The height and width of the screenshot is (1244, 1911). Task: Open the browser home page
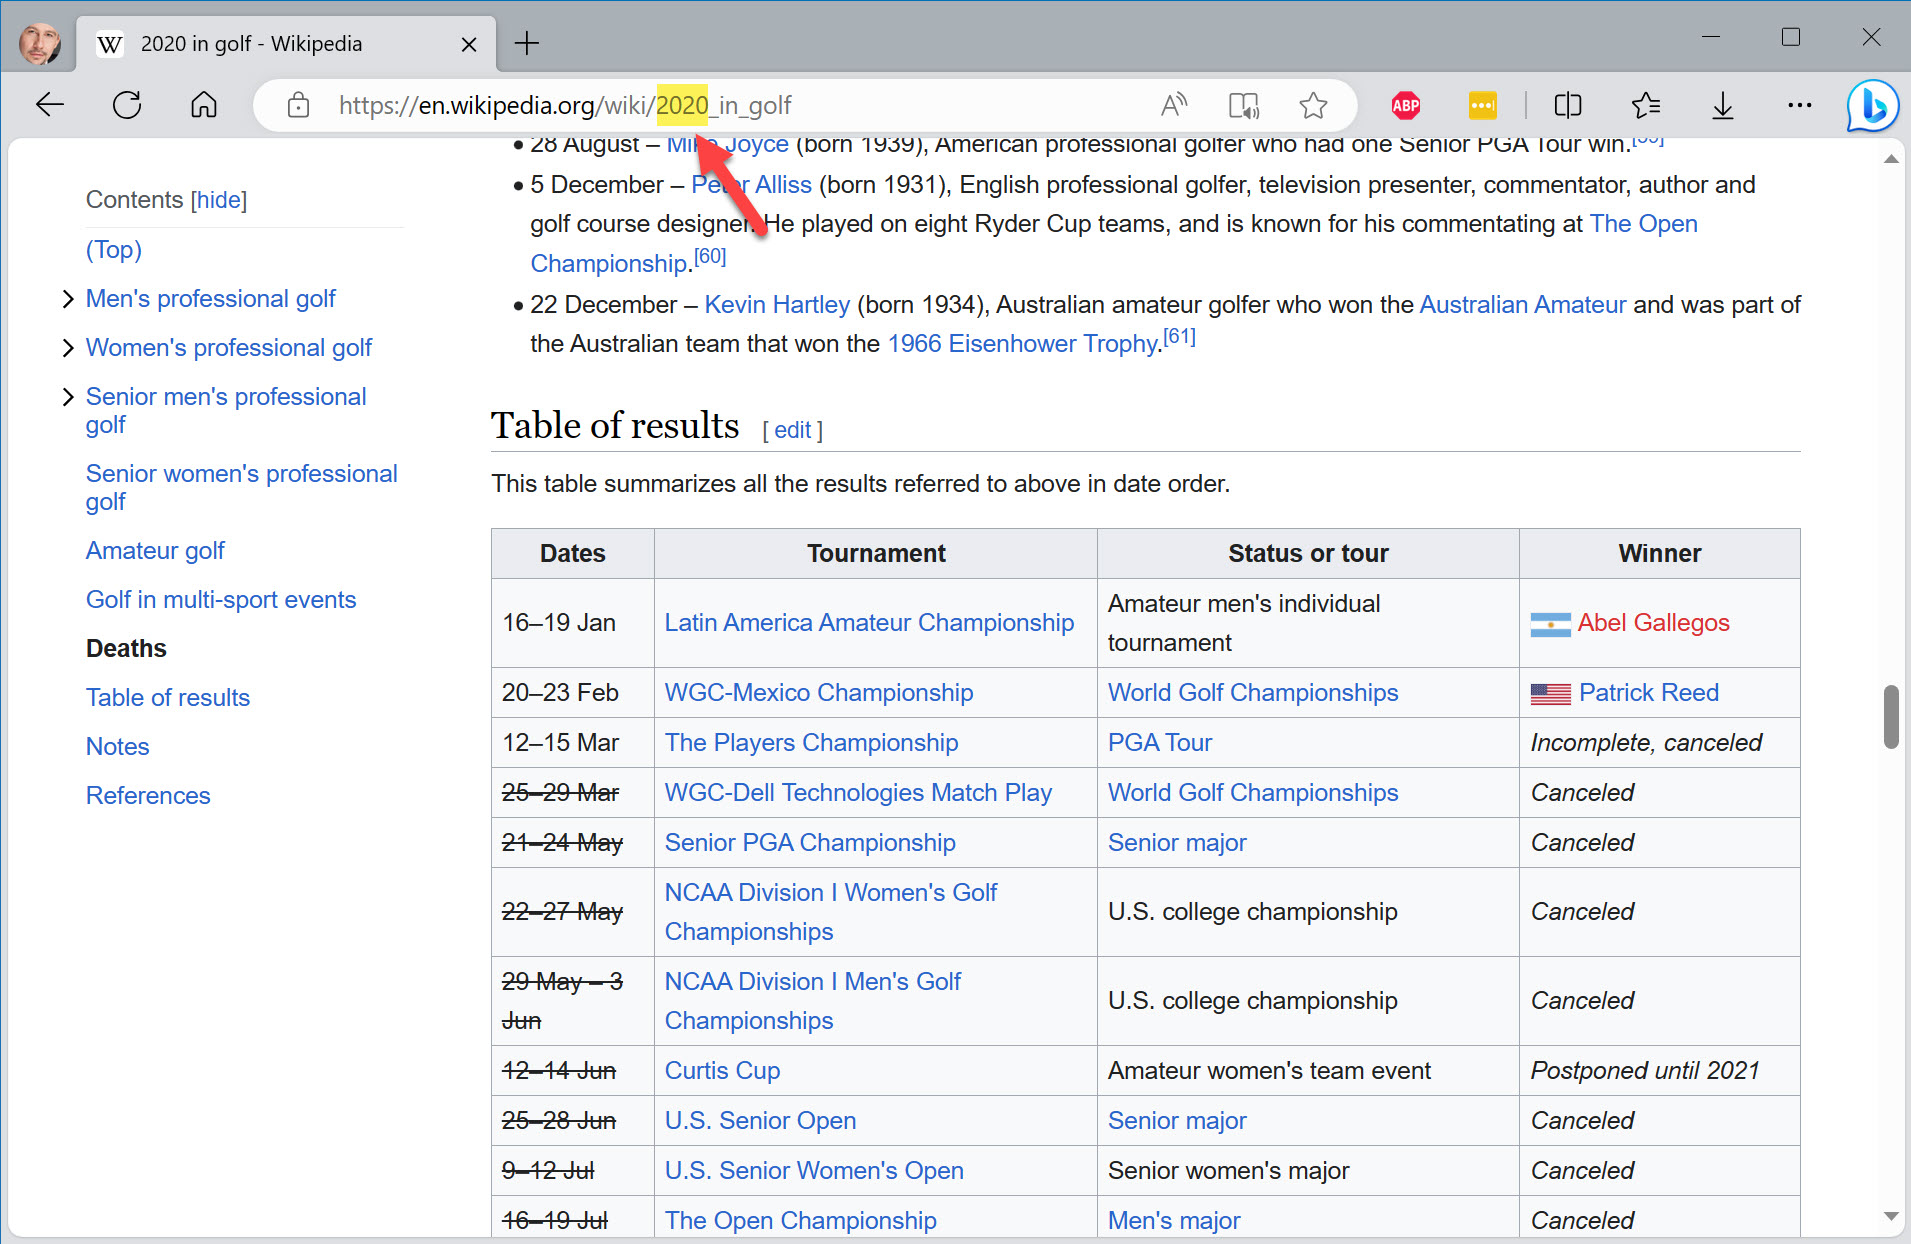tap(204, 105)
